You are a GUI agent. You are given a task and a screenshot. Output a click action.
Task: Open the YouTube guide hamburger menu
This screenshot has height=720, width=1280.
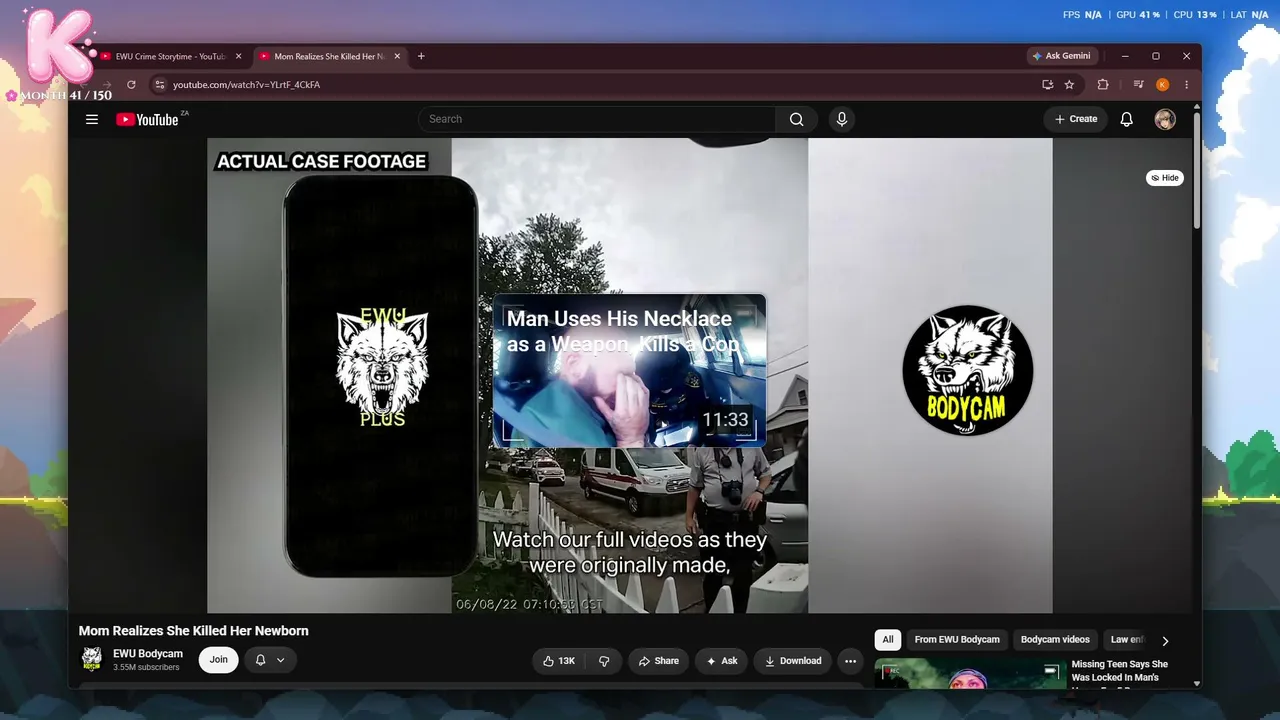click(92, 119)
